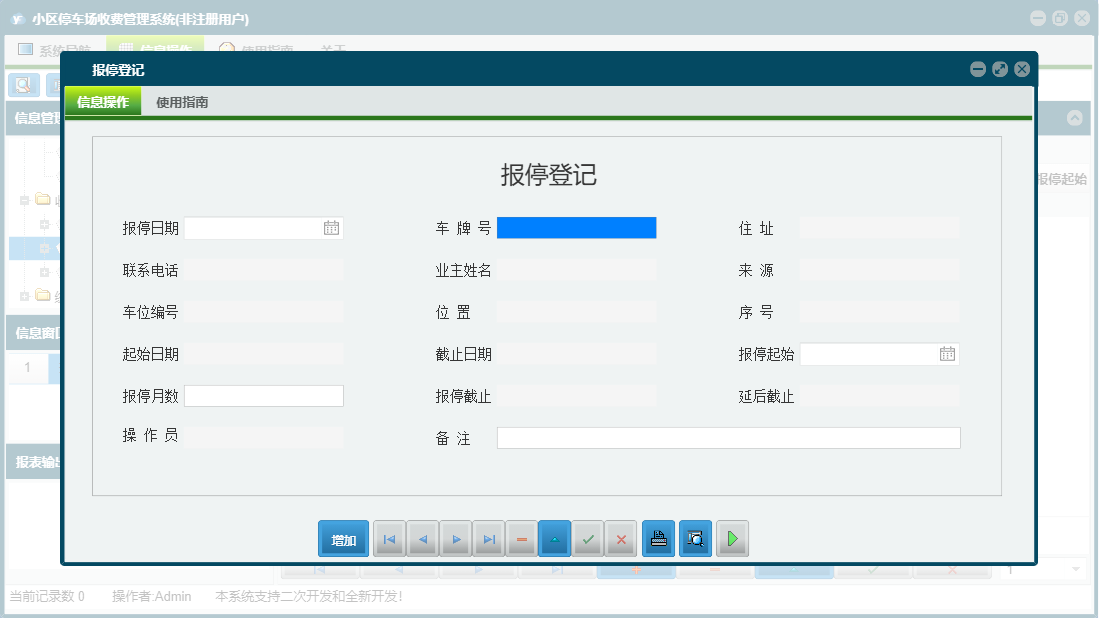The height and width of the screenshot is (618, 1099).
Task: Go to the previous record
Action: click(422, 538)
